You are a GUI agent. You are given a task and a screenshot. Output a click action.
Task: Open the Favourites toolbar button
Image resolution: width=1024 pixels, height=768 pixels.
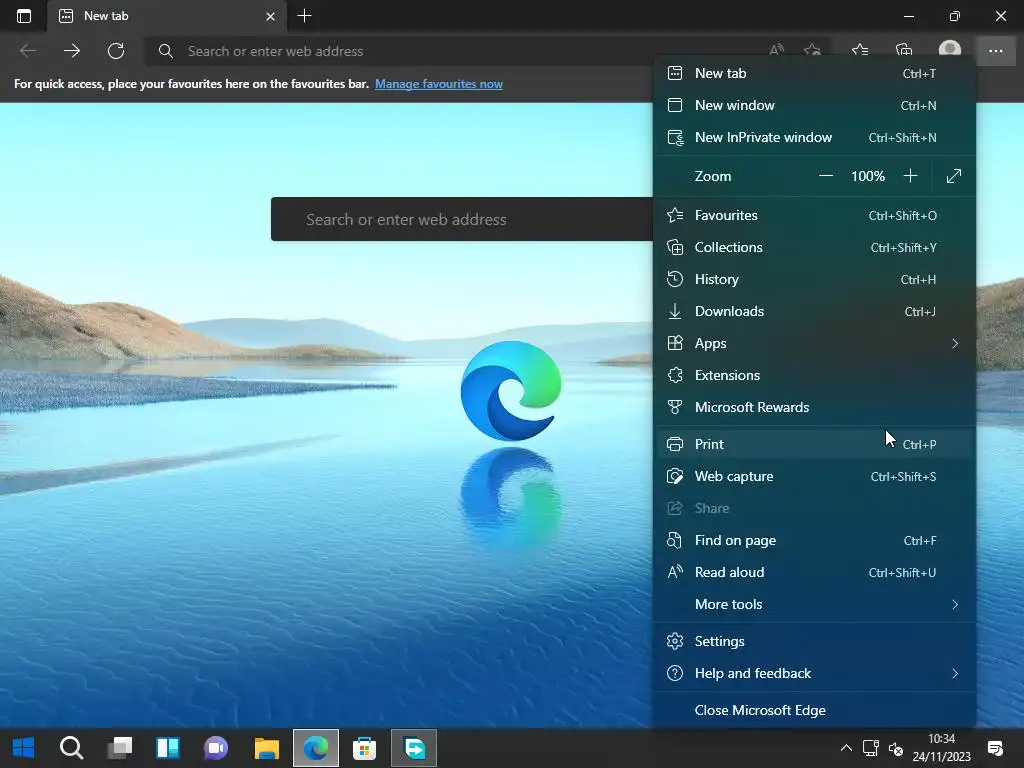(860, 50)
